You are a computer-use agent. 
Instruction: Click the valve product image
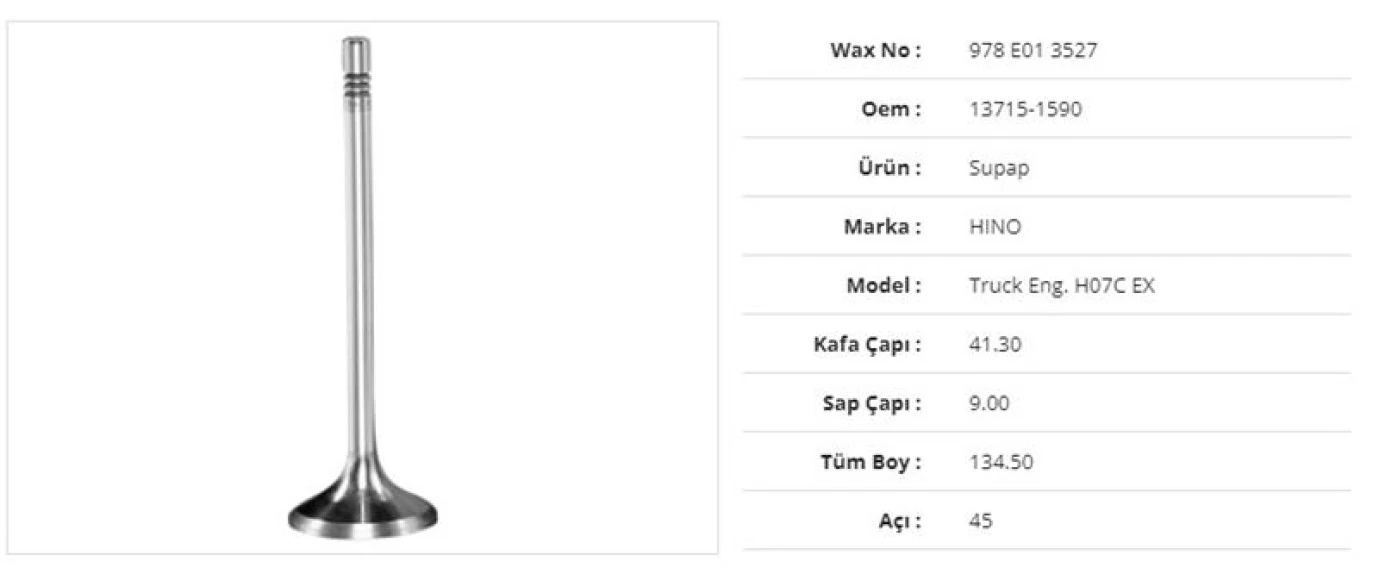click(x=361, y=300)
